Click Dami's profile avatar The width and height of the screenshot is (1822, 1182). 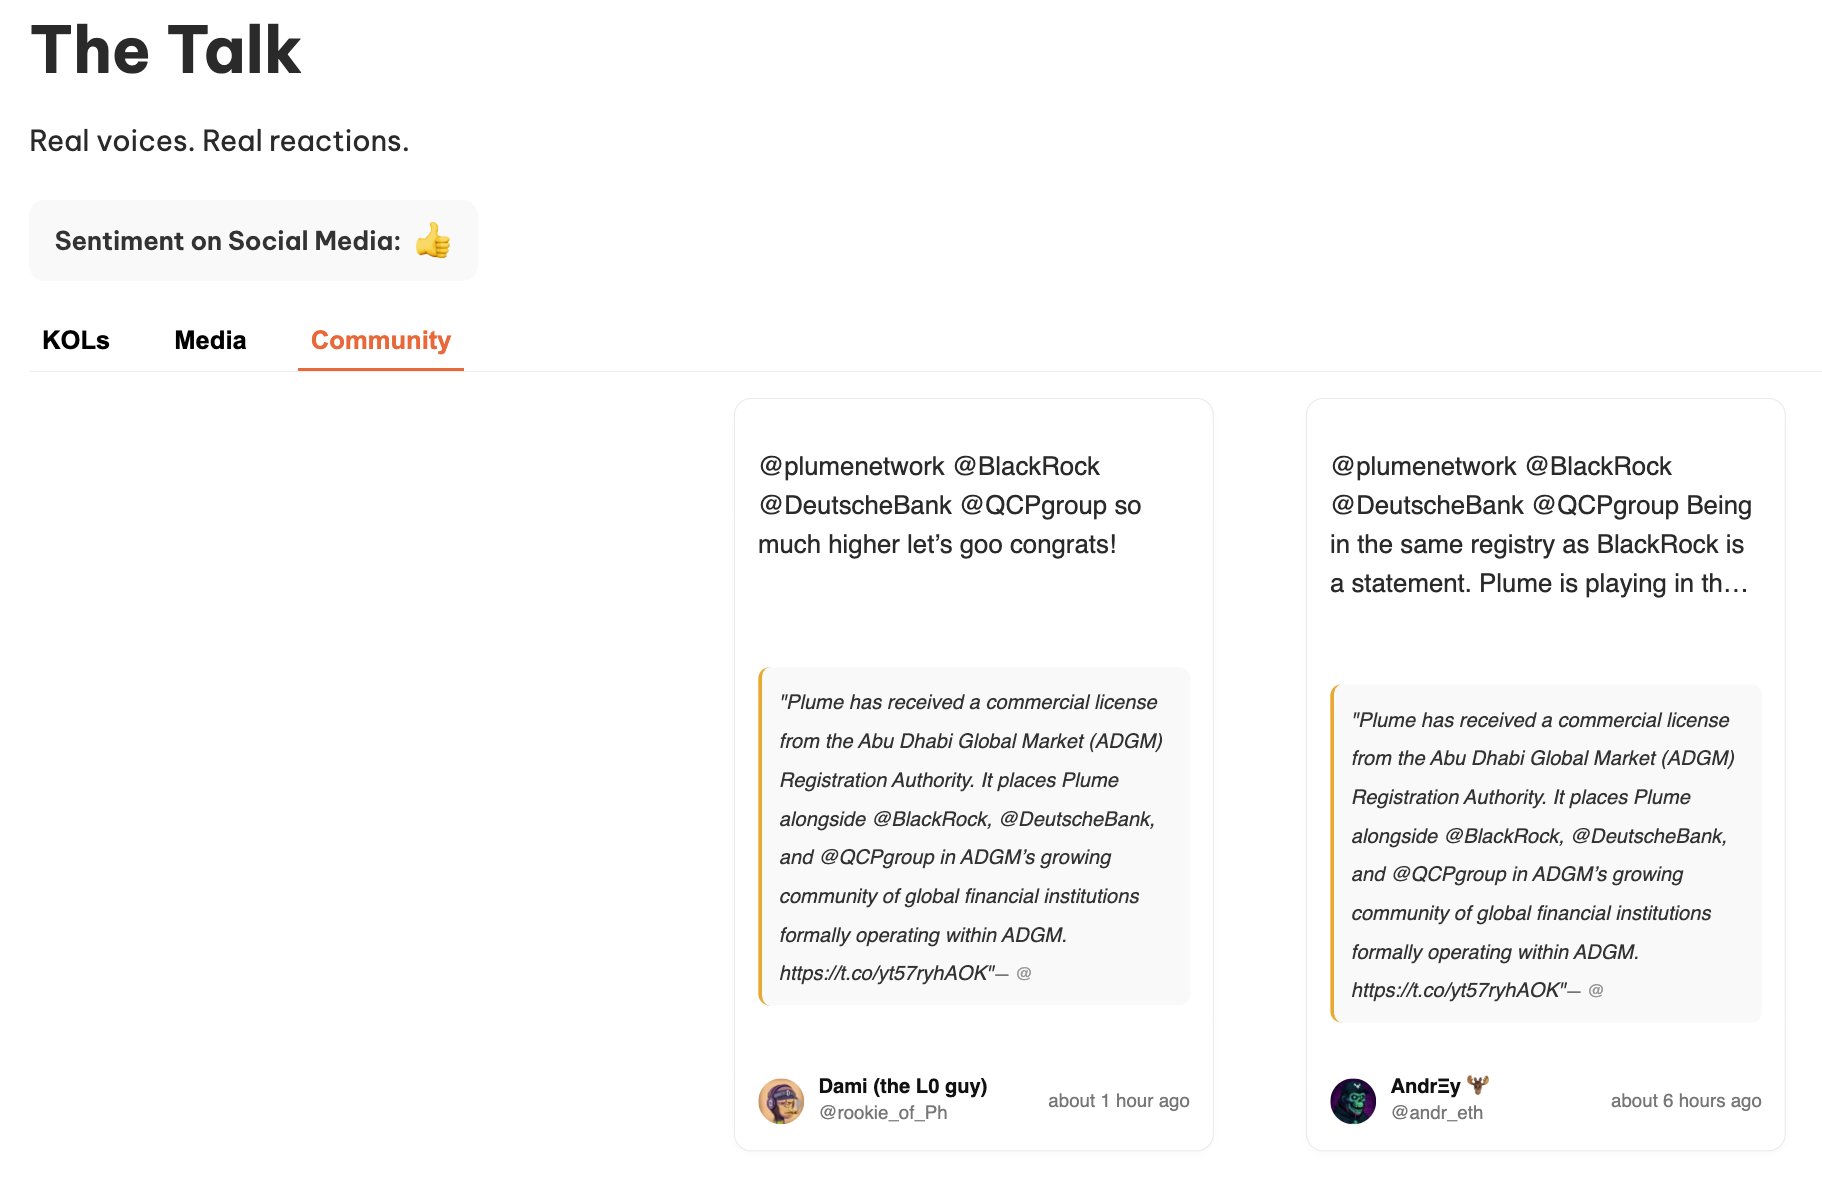(781, 1101)
